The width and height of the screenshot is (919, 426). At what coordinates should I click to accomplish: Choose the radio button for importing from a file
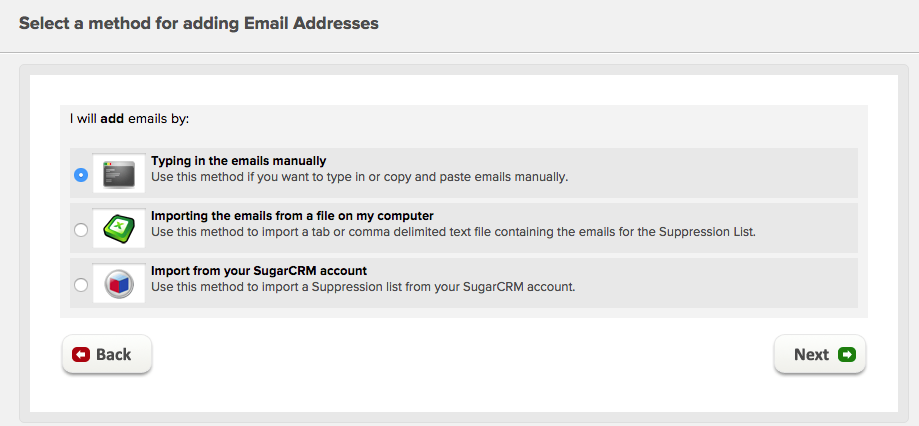click(x=81, y=230)
